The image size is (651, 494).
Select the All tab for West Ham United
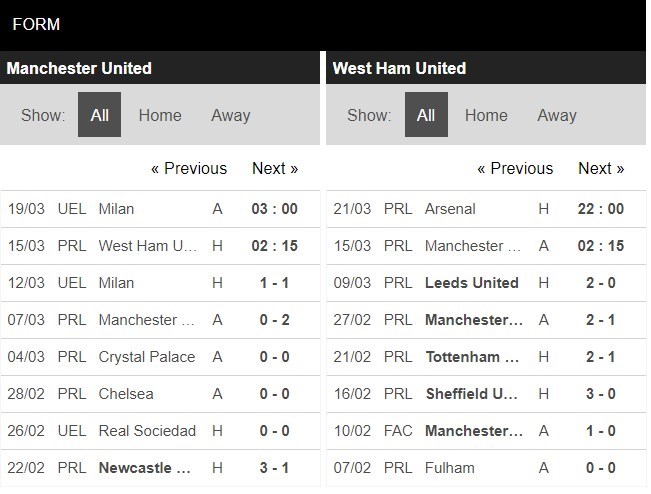pyautogui.click(x=426, y=115)
